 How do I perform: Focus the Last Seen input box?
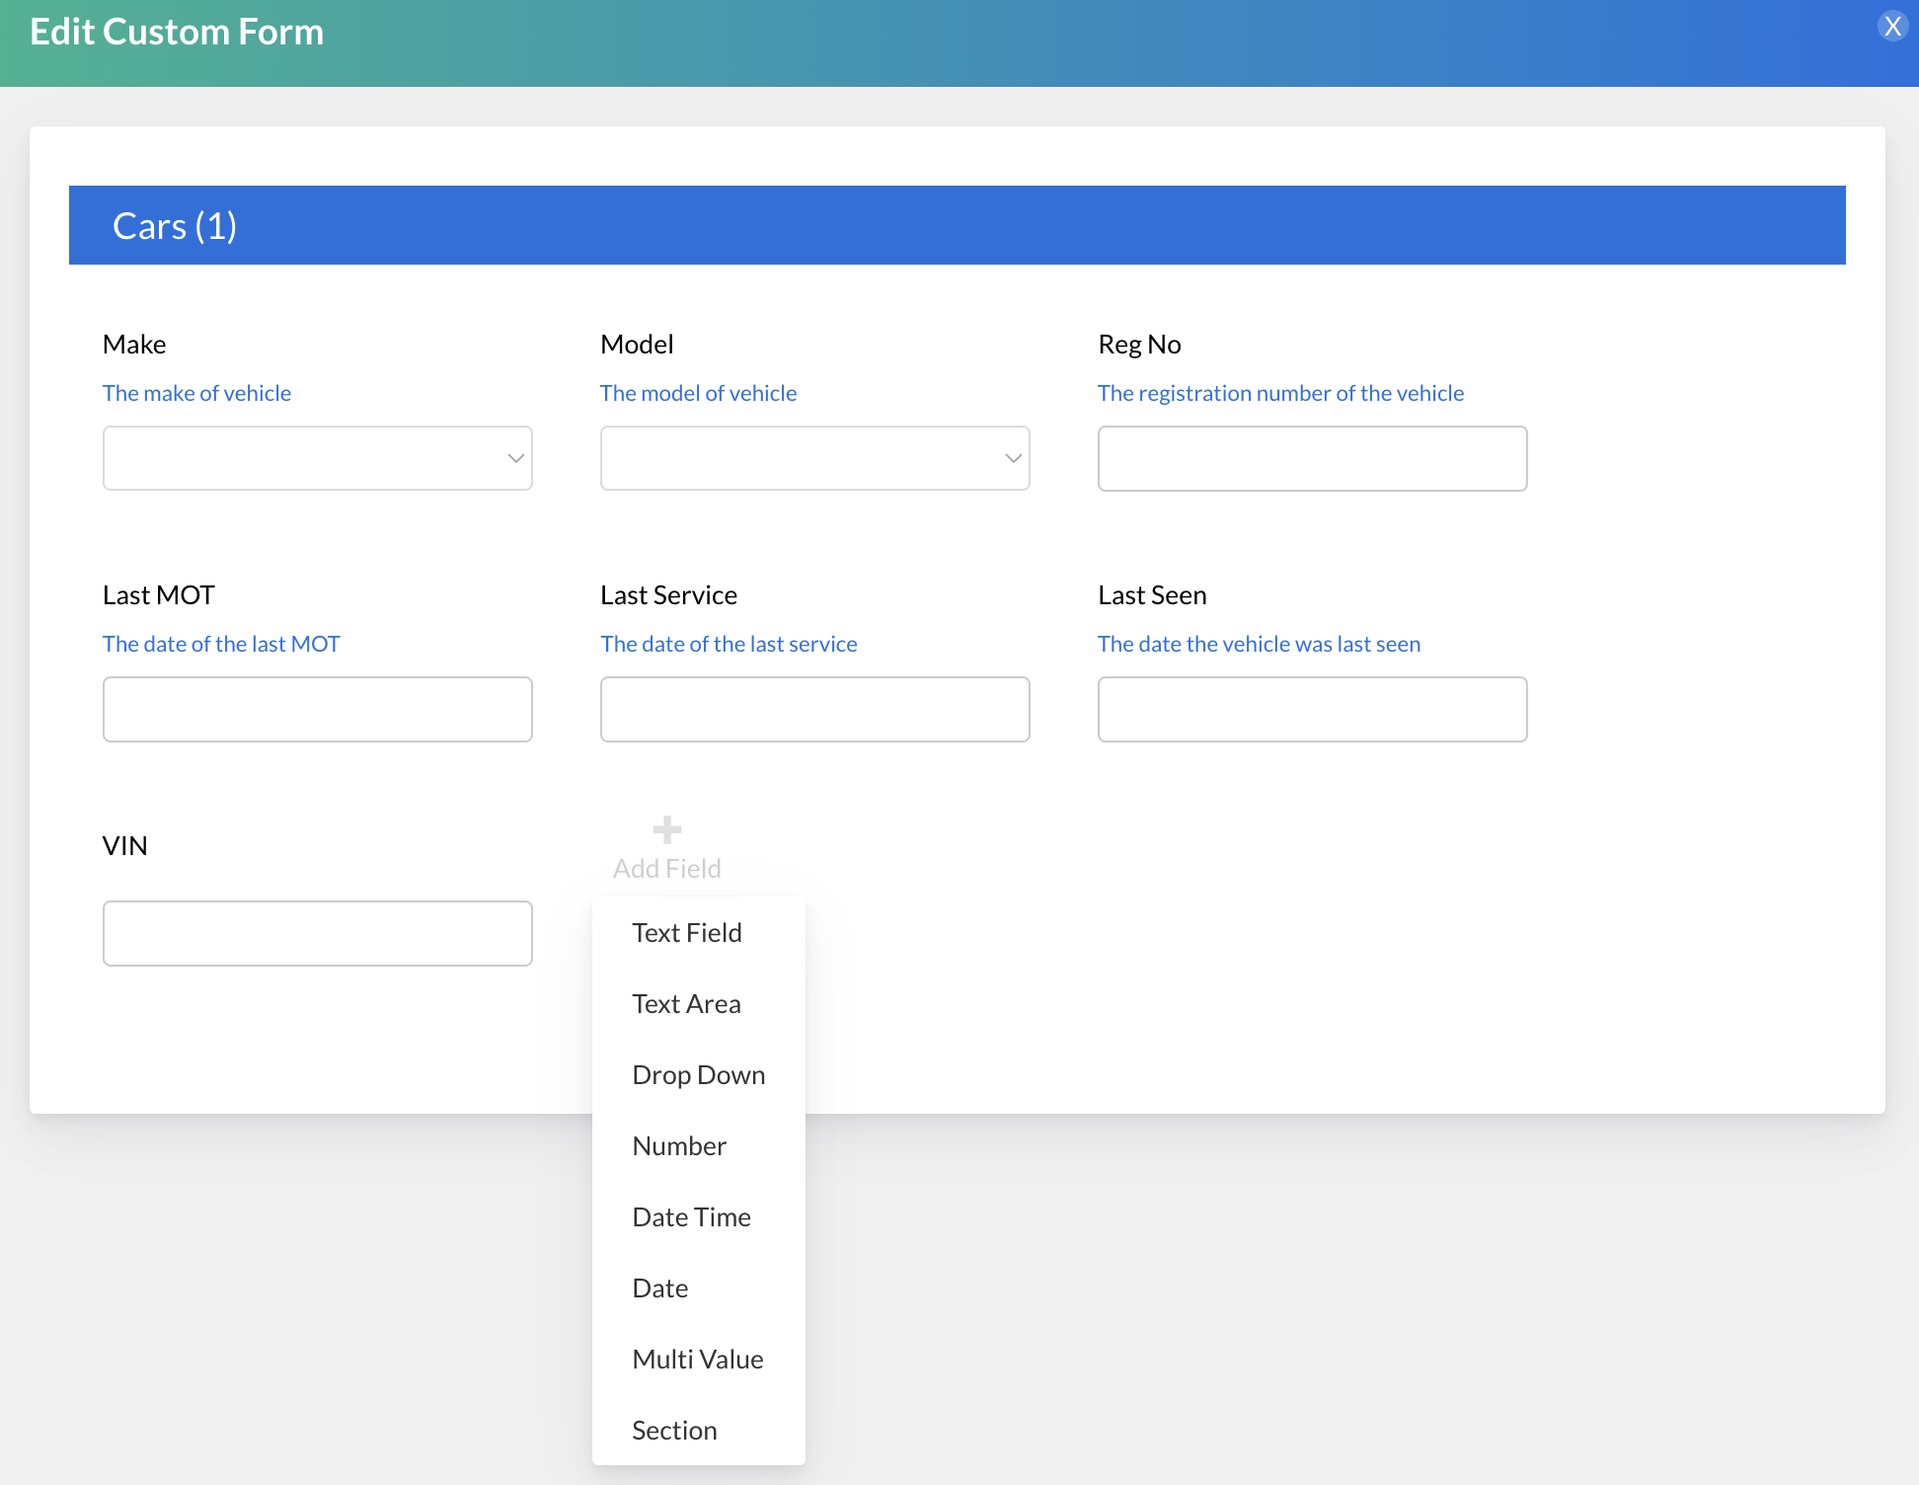coord(1311,709)
